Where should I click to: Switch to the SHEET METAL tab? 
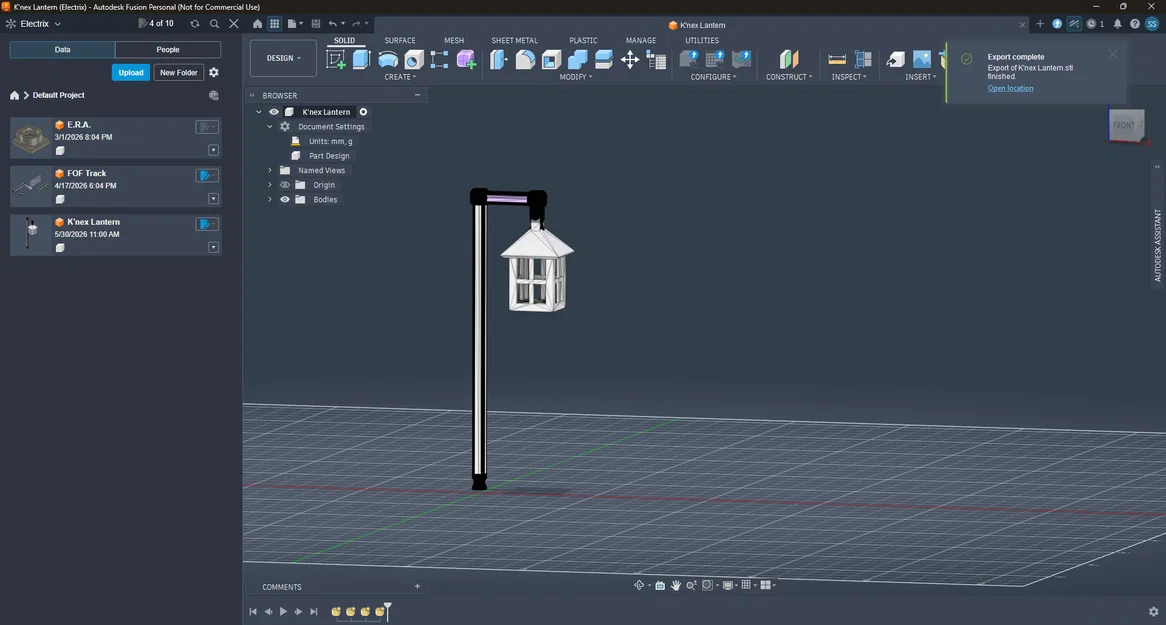pos(515,40)
